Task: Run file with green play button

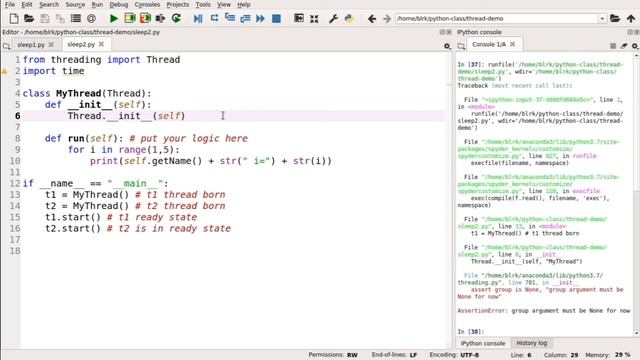Action: pos(114,18)
